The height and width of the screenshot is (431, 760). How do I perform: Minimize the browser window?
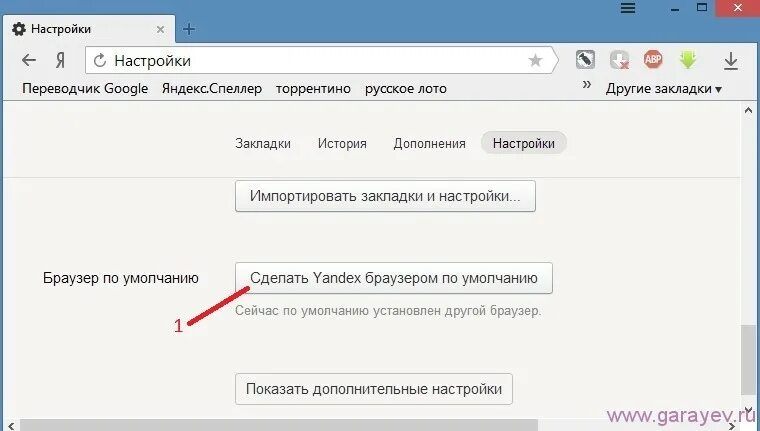coord(675,8)
